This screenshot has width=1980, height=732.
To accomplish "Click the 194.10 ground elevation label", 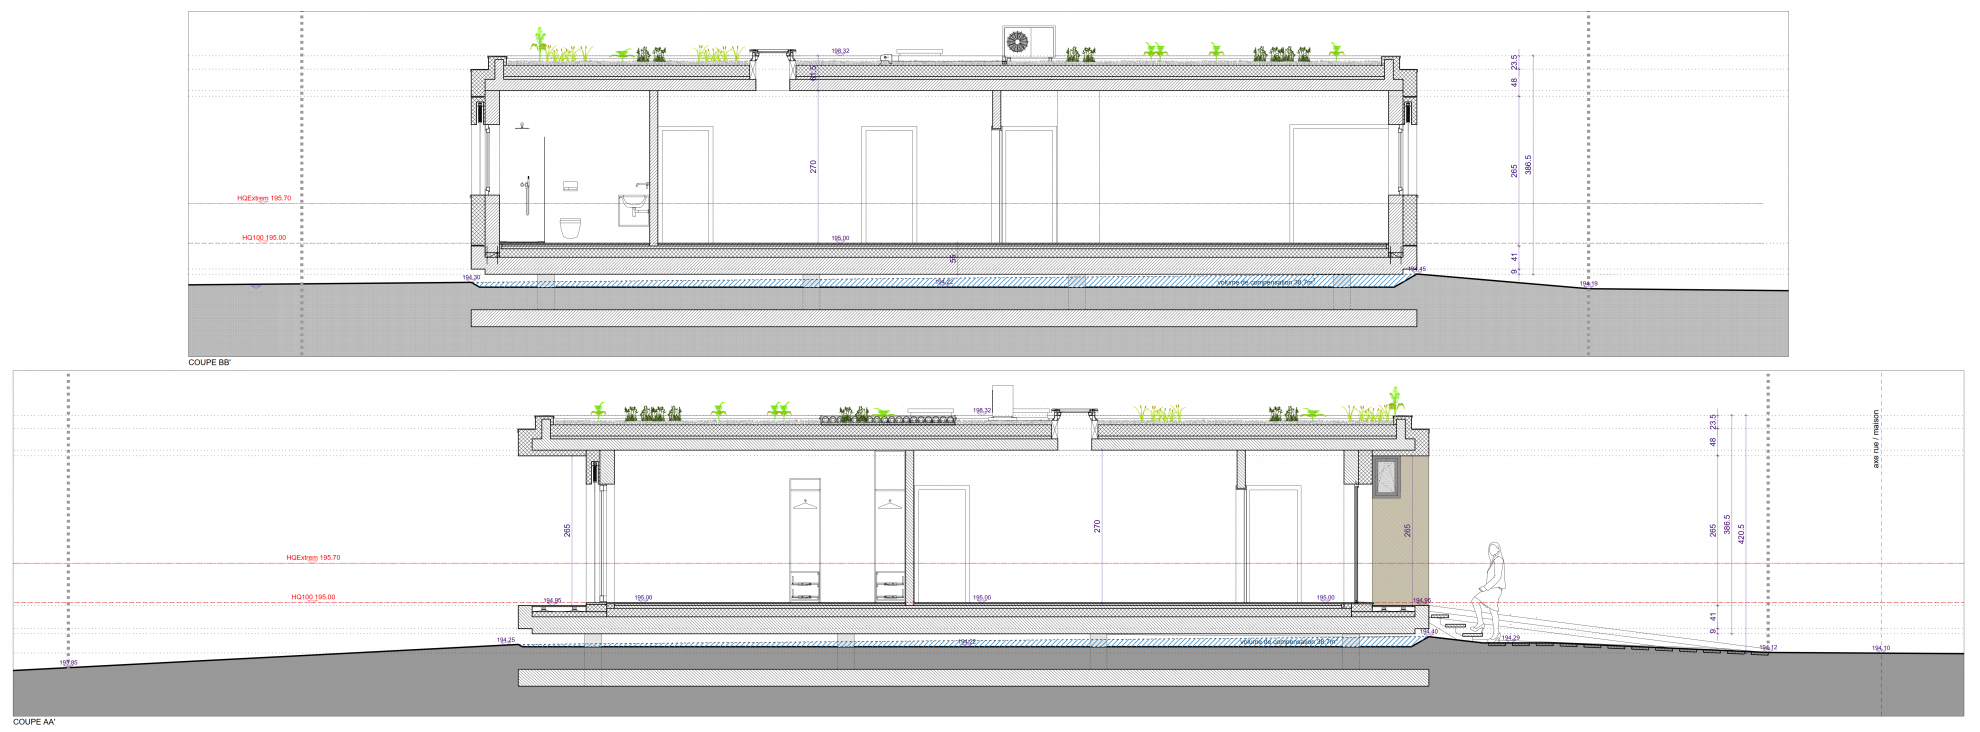I will (1881, 648).
